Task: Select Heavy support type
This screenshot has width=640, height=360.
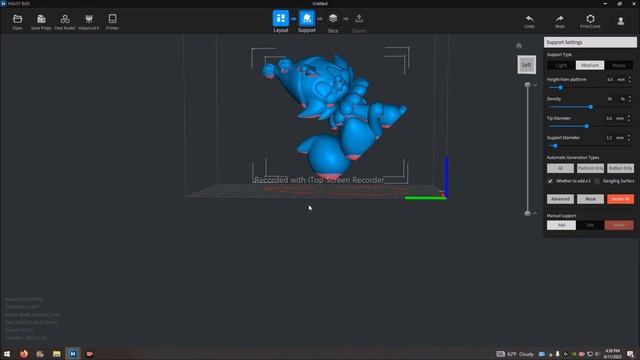Action: tap(619, 65)
